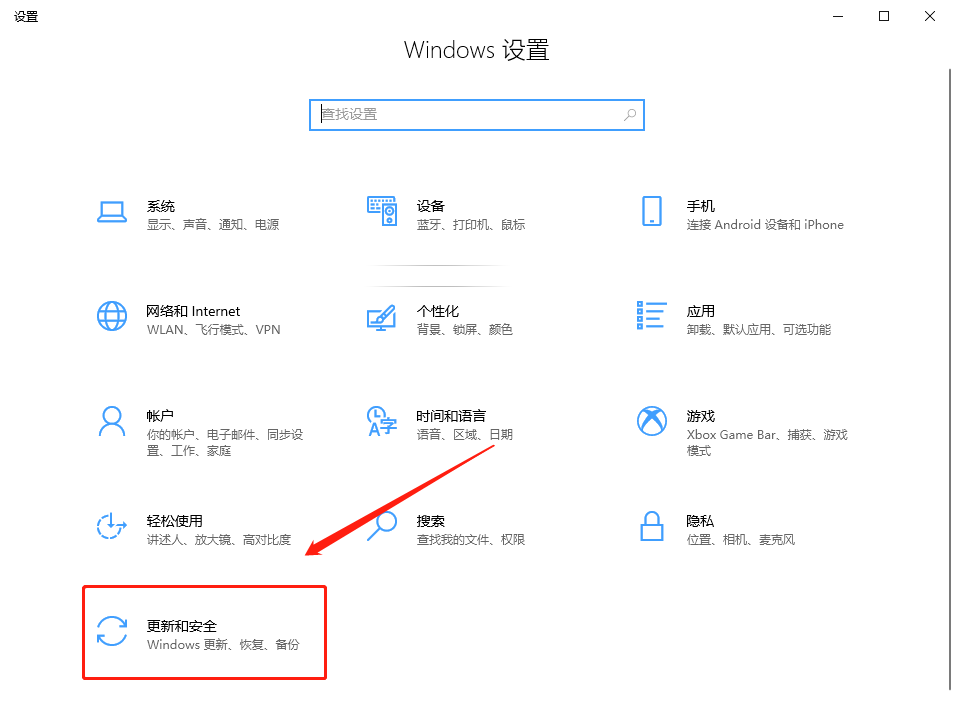Click the 语音、区域、日期 description
The width and height of the screenshot is (953, 706).
464,435
